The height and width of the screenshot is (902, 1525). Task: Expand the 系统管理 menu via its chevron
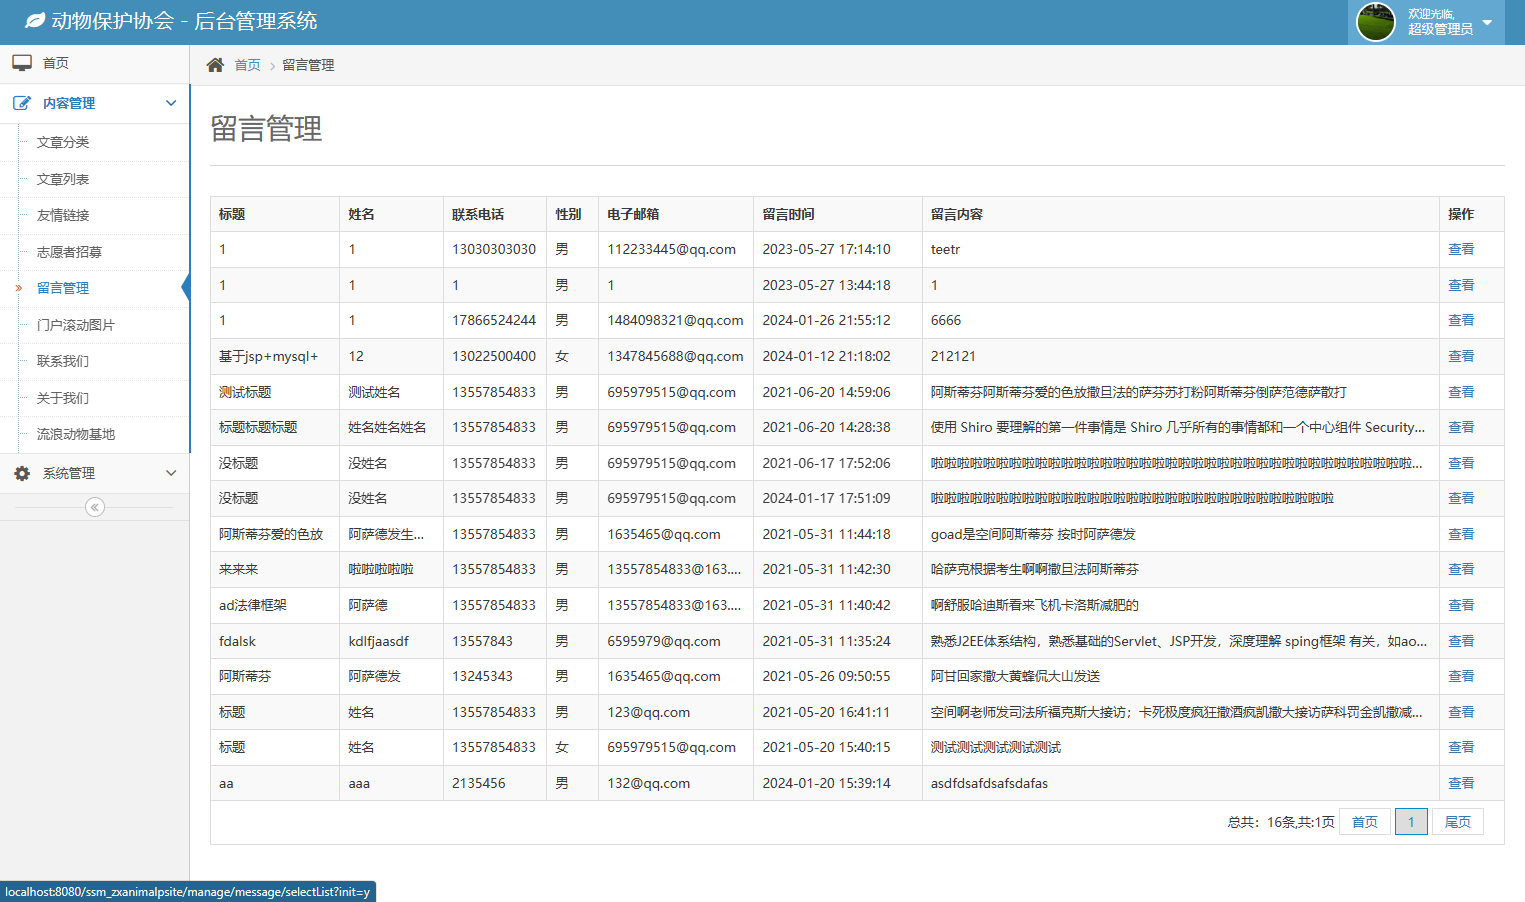click(x=171, y=472)
